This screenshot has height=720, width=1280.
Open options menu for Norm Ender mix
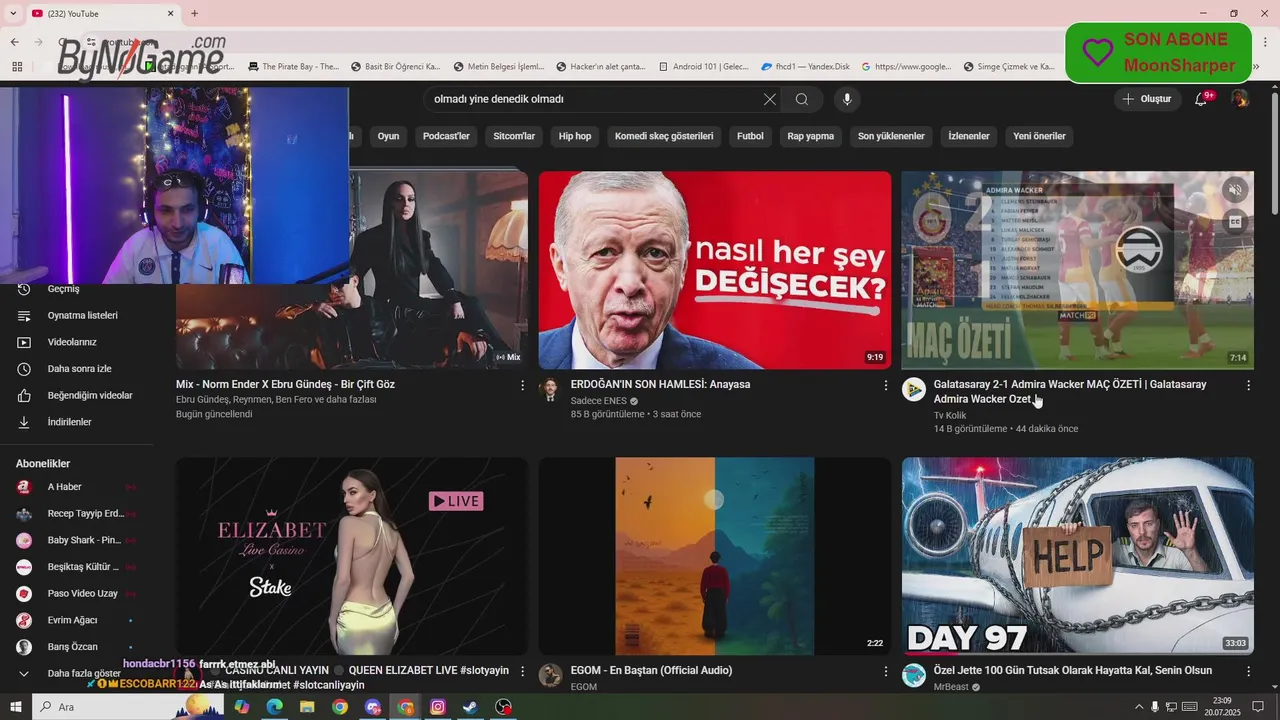522,385
